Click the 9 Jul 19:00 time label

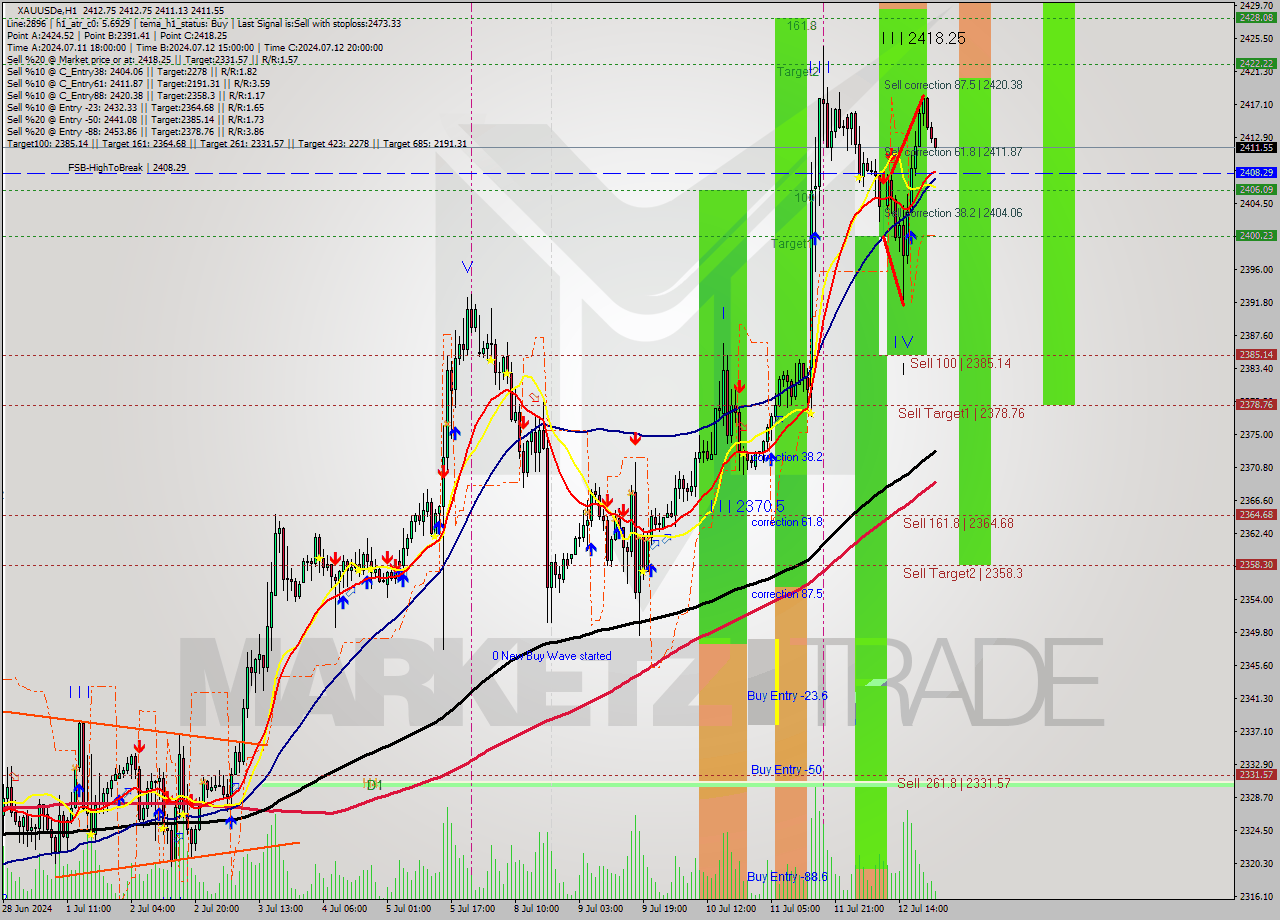665,909
